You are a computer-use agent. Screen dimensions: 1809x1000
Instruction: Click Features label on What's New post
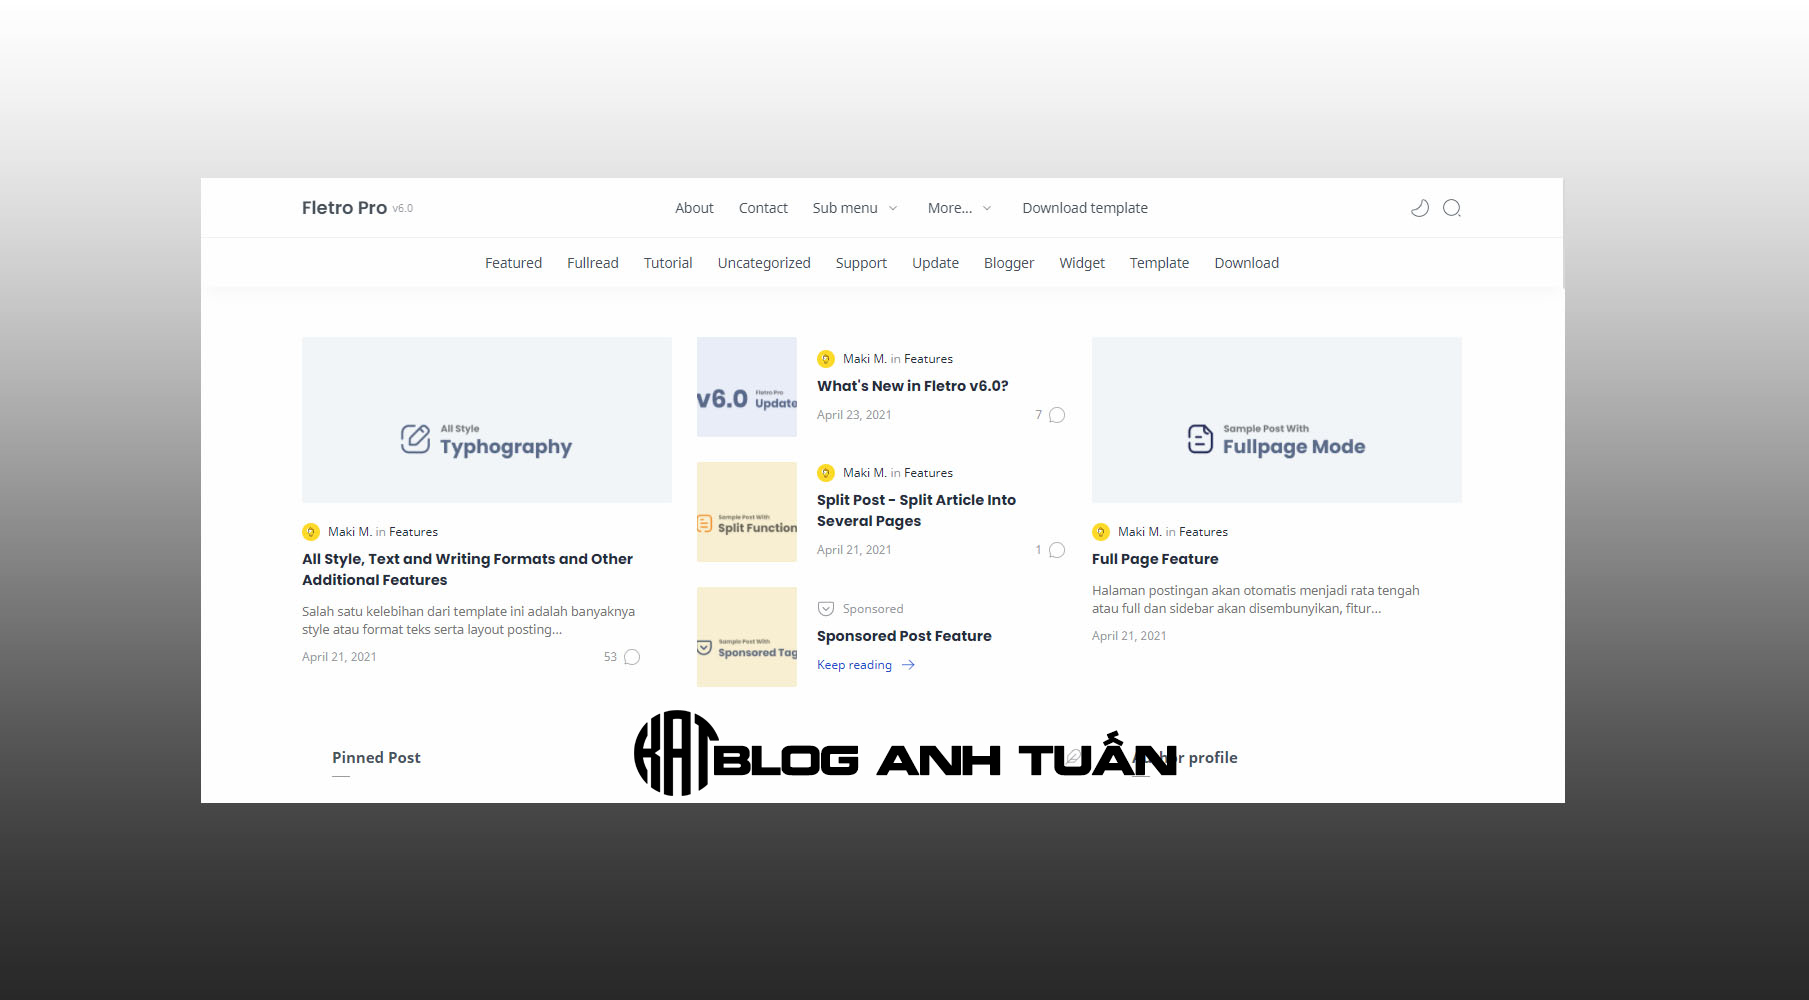[928, 359]
